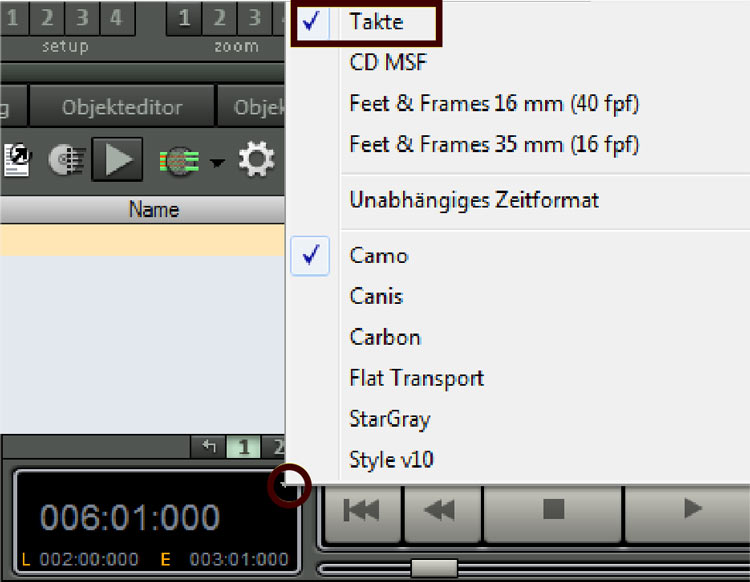Apply the Carbon skin
The image size is (750, 582).
coord(385,338)
